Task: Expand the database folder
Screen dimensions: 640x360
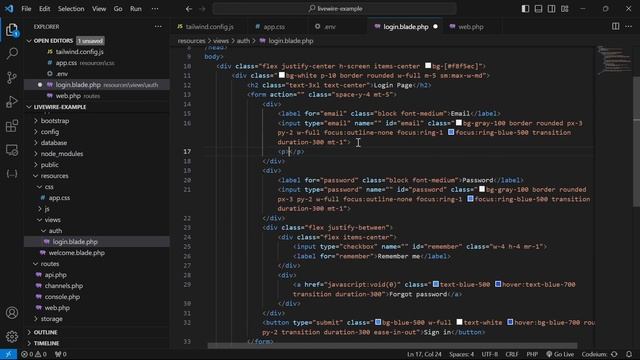Action: pyautogui.click(x=54, y=143)
